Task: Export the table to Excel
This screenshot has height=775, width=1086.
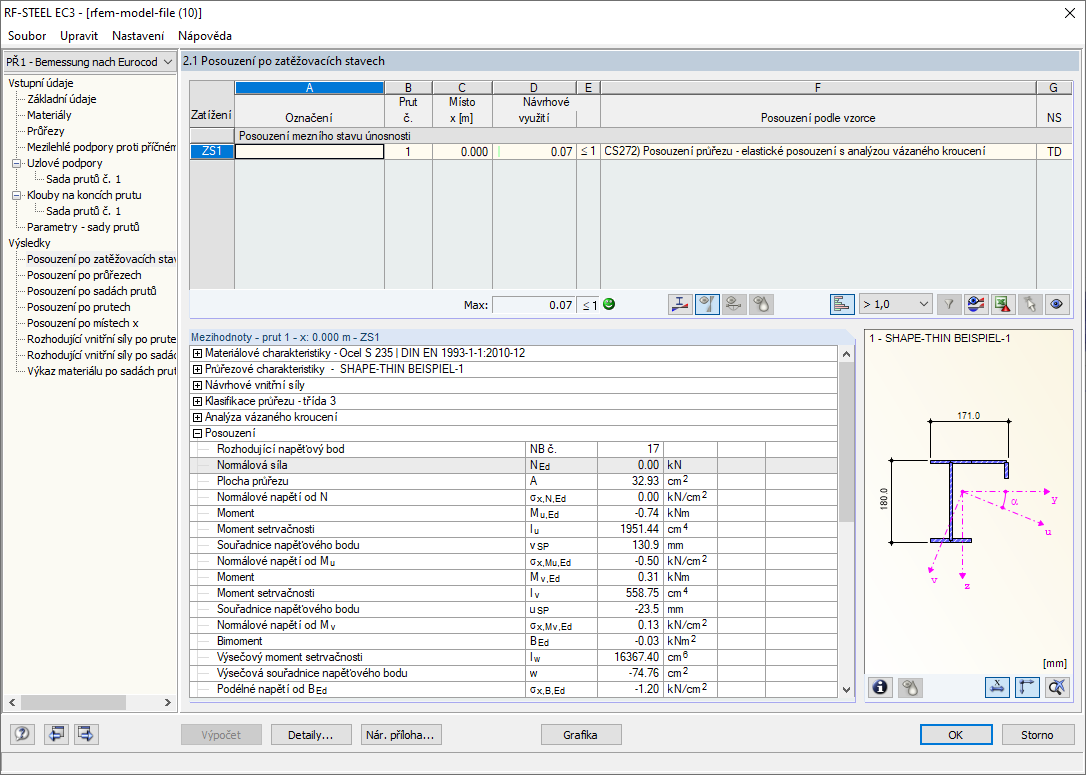Action: pyautogui.click(x=1003, y=304)
